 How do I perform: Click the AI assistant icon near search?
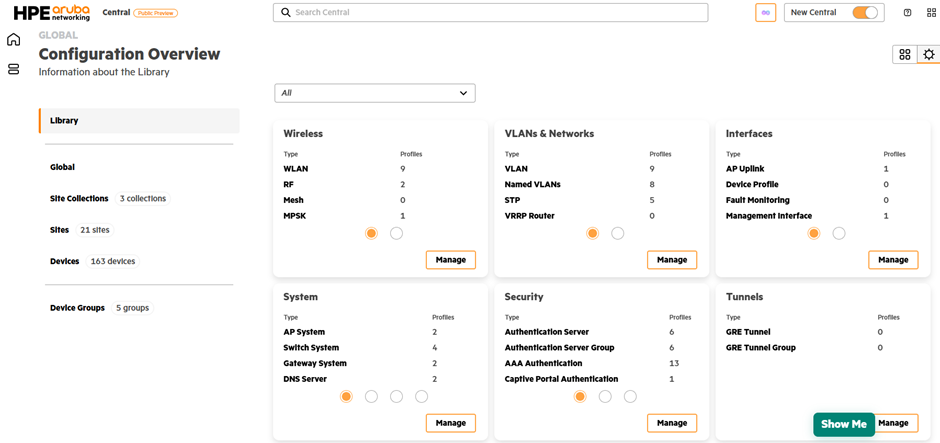[x=765, y=13]
